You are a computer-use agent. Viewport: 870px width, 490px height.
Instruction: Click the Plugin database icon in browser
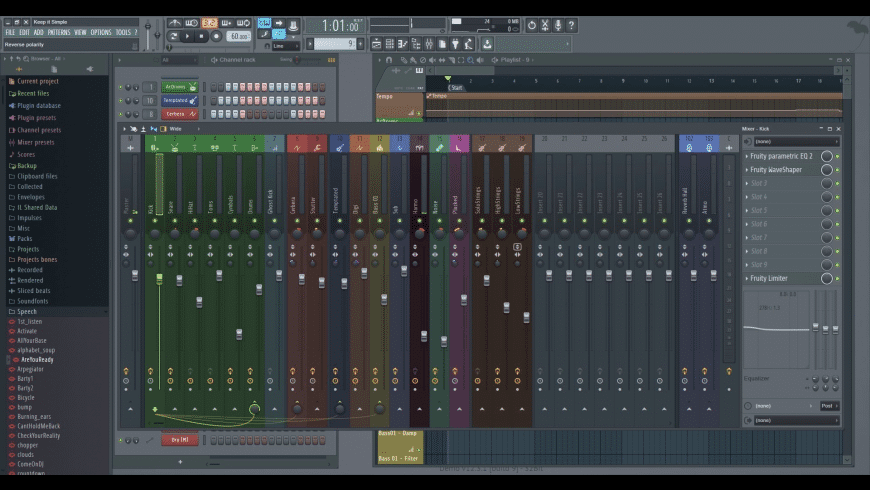pos(12,105)
